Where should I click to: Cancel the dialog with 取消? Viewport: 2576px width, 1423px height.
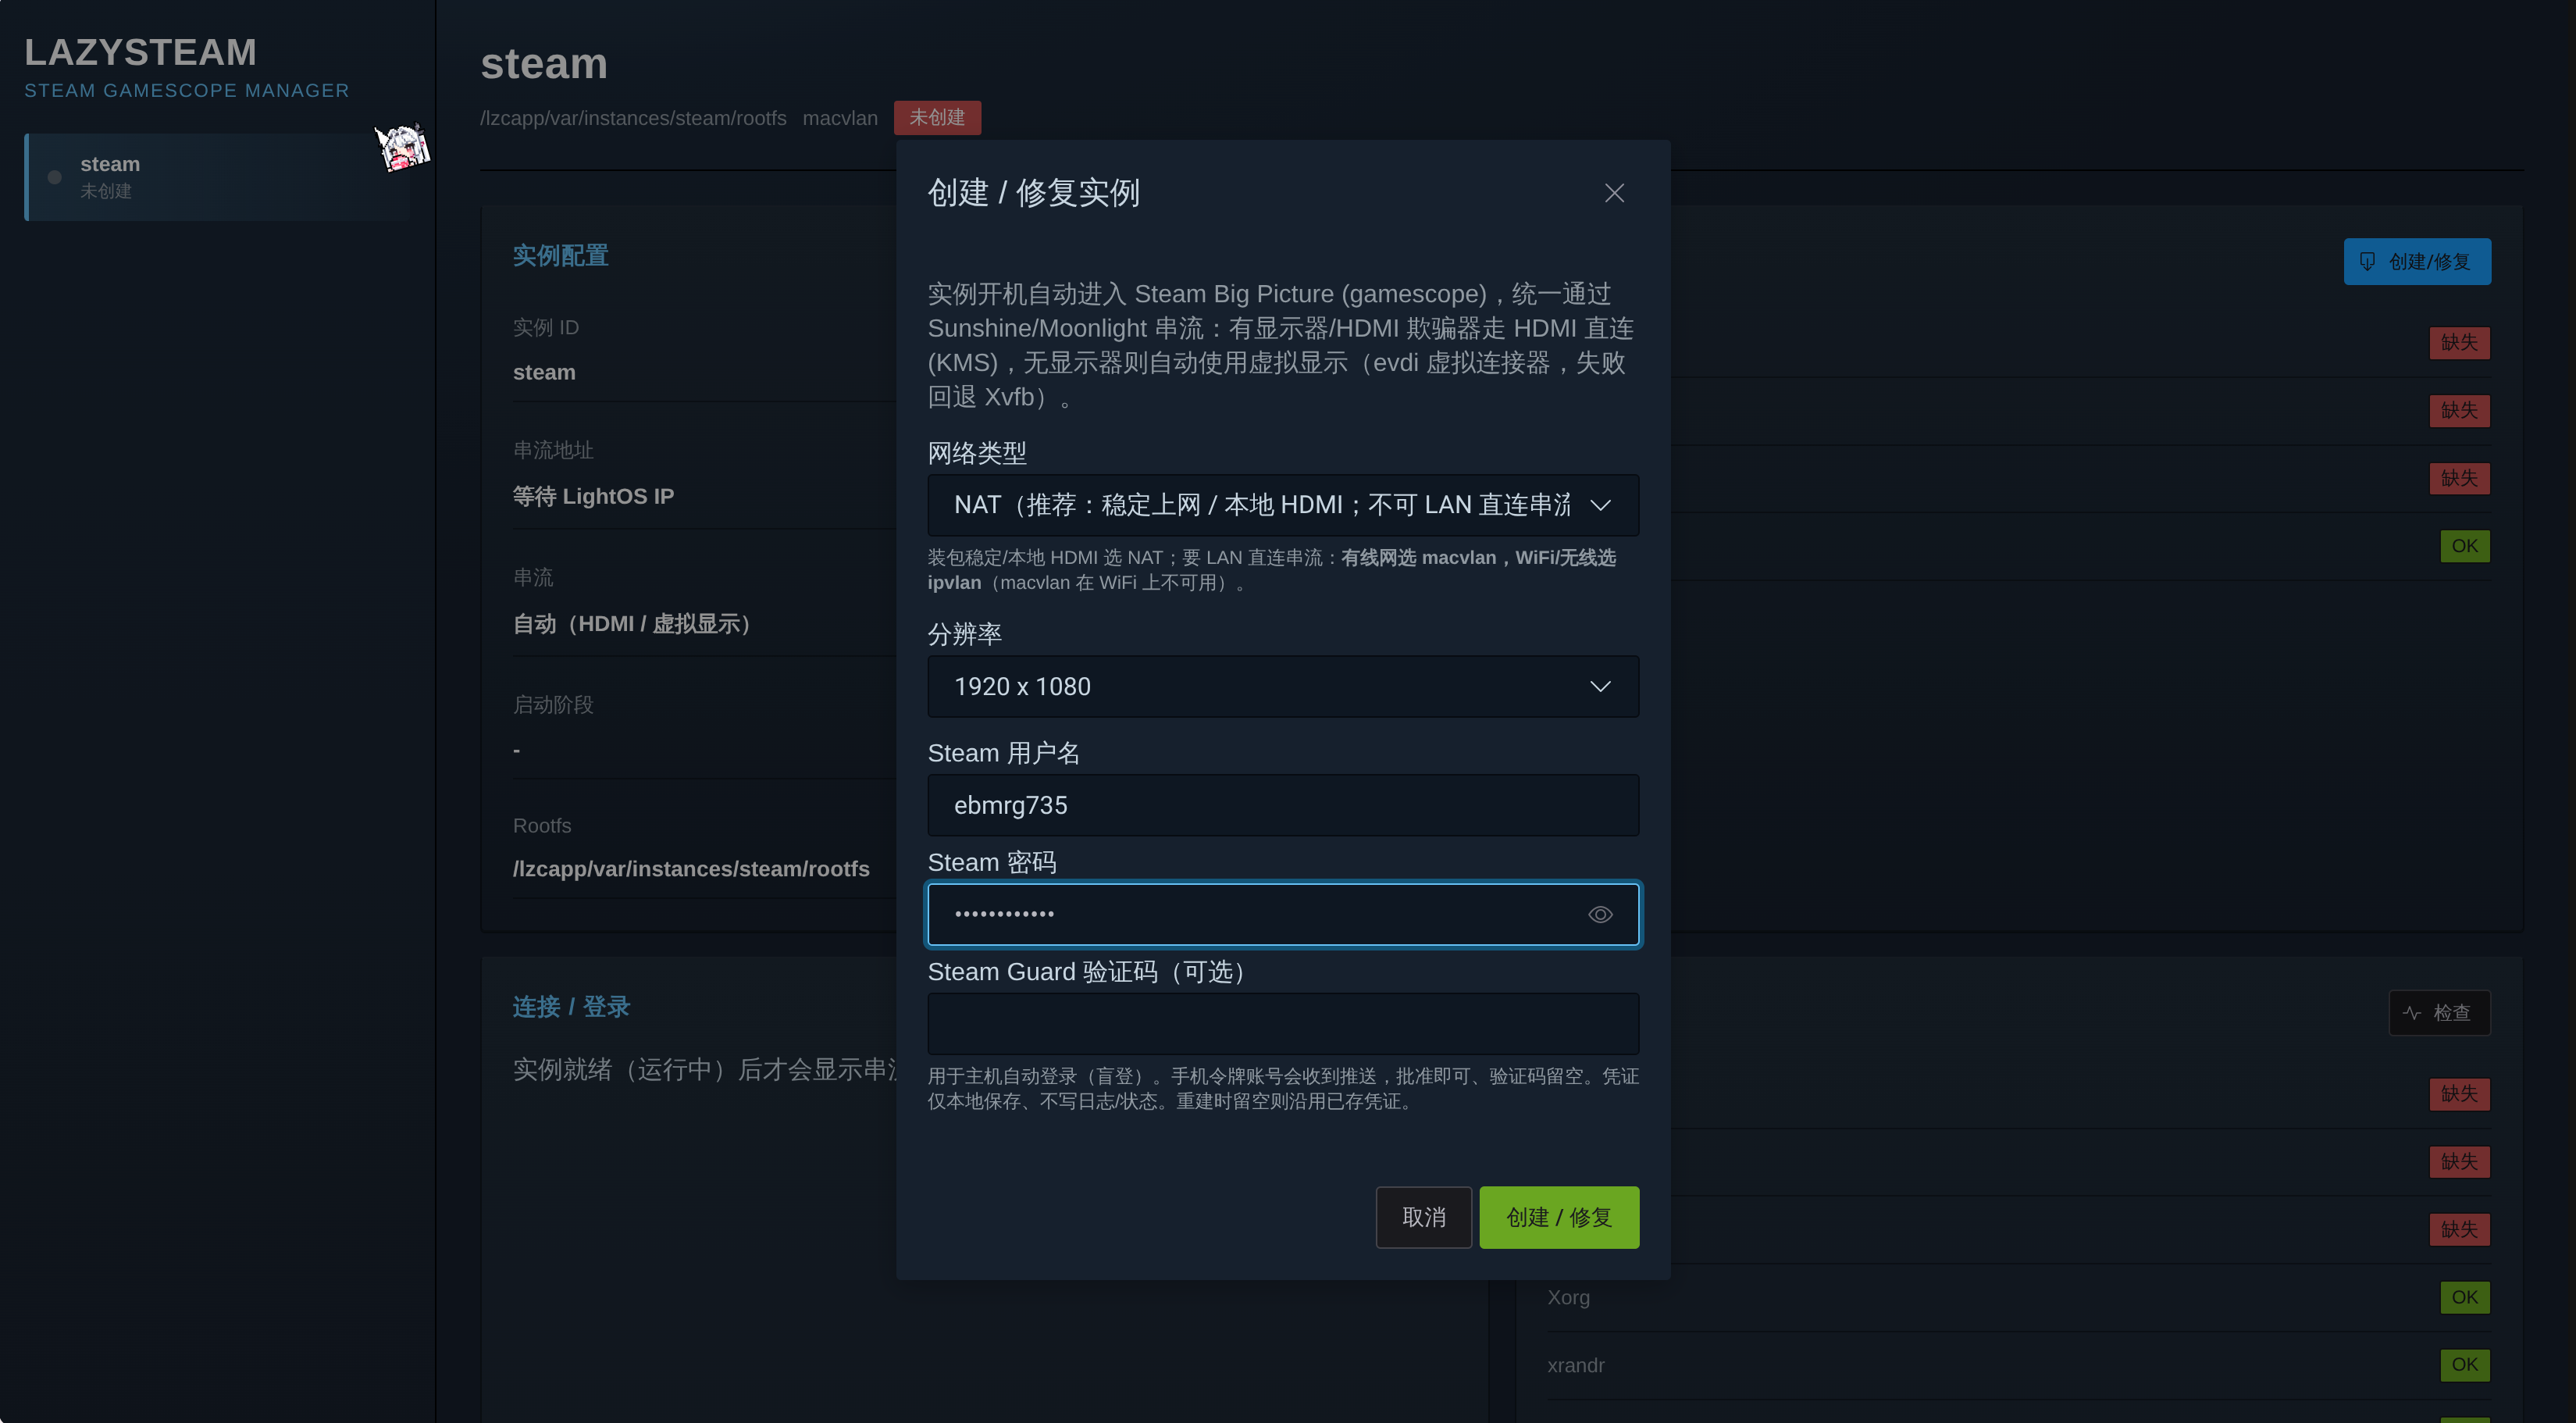pos(1423,1217)
